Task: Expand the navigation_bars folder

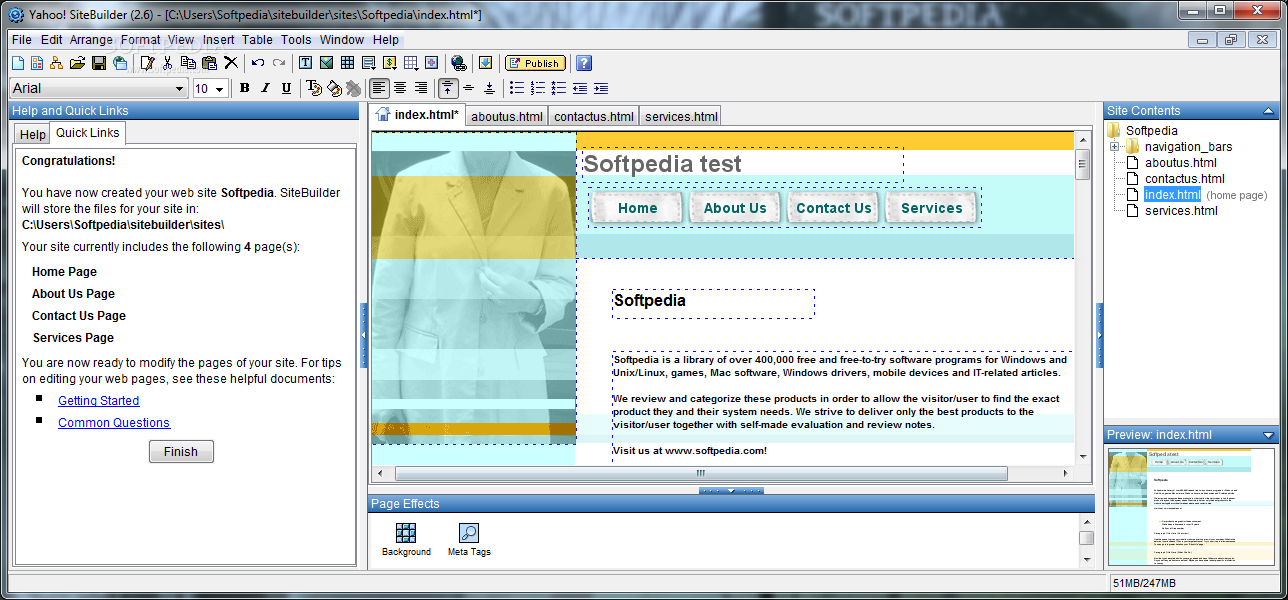Action: pos(1115,147)
